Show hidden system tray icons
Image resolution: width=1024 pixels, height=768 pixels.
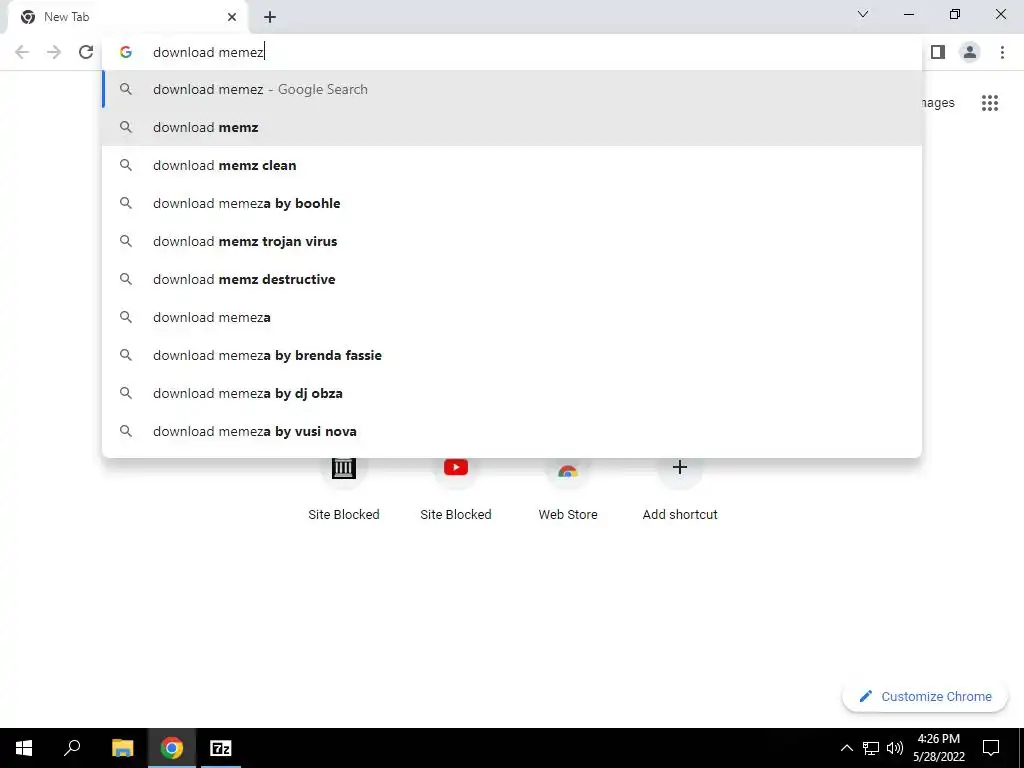[846, 748]
